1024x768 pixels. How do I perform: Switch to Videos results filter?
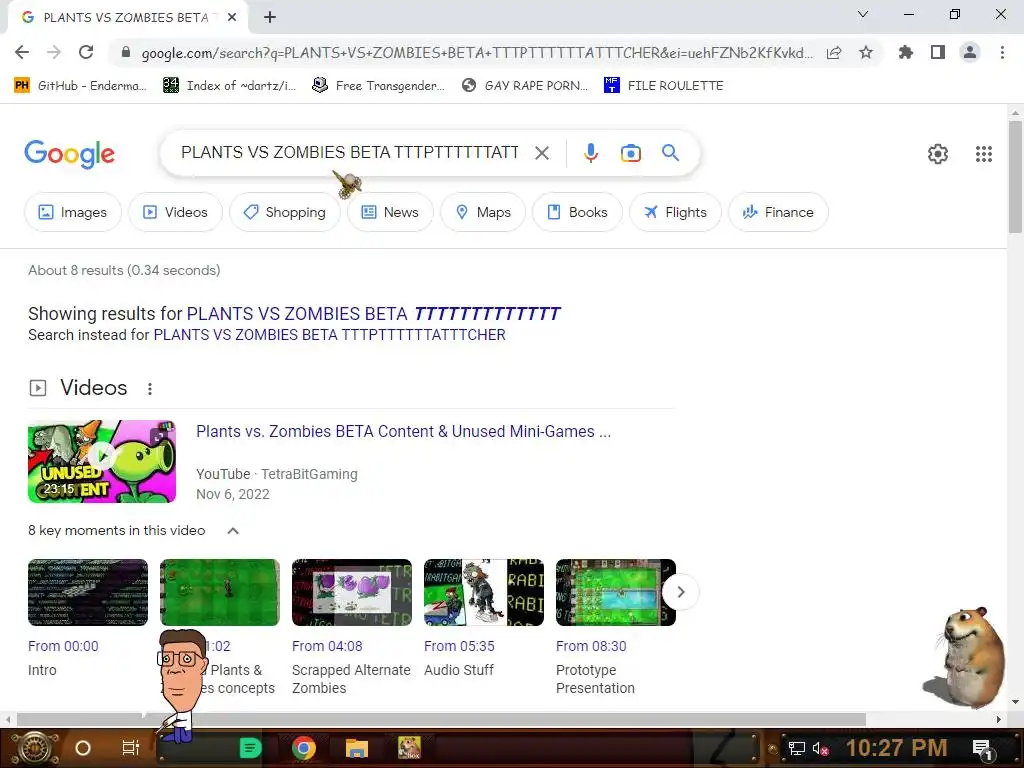[x=175, y=212]
